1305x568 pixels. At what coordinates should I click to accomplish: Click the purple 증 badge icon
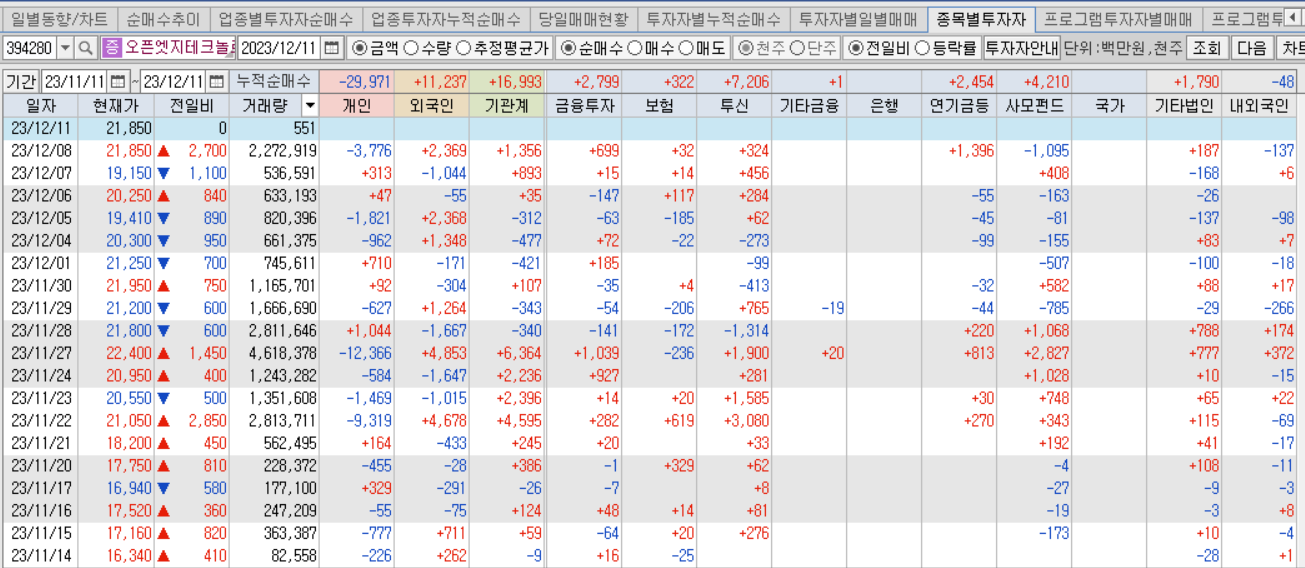click(x=111, y=47)
